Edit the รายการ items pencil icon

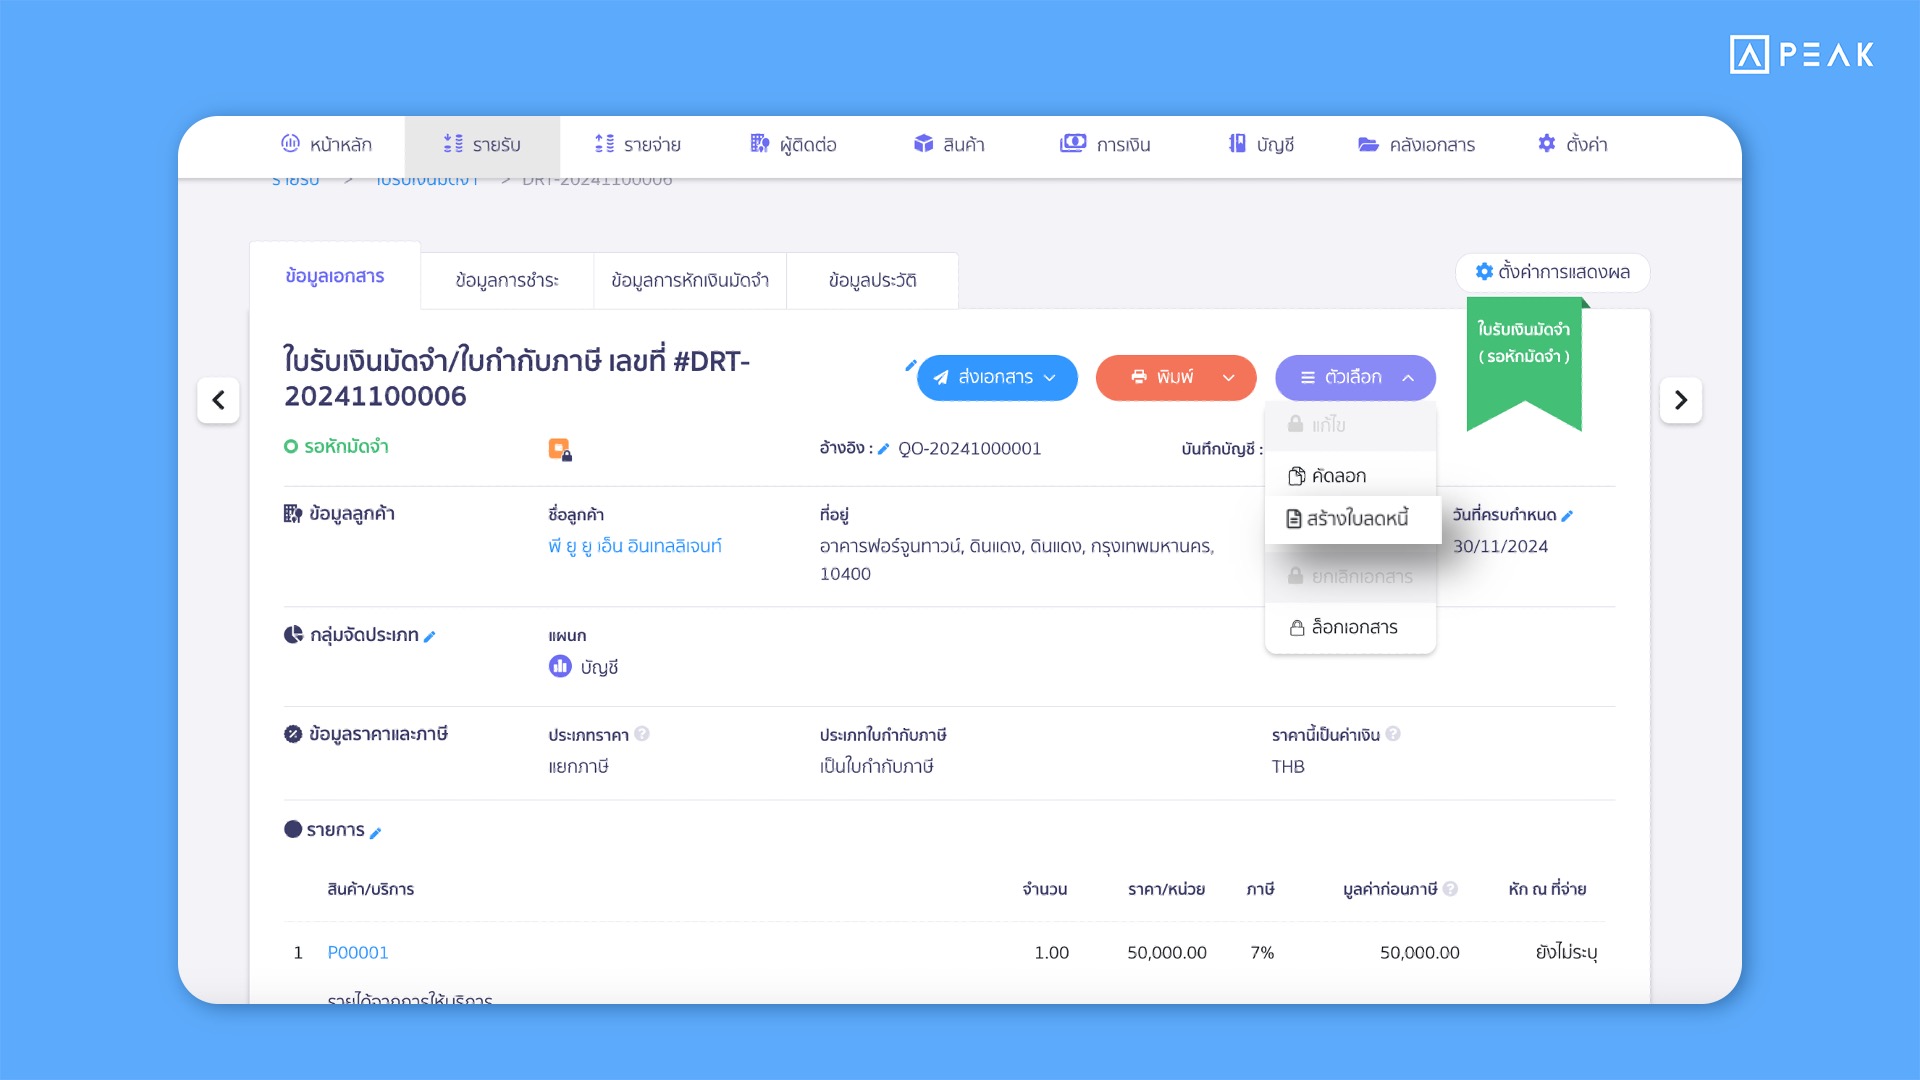coord(375,832)
